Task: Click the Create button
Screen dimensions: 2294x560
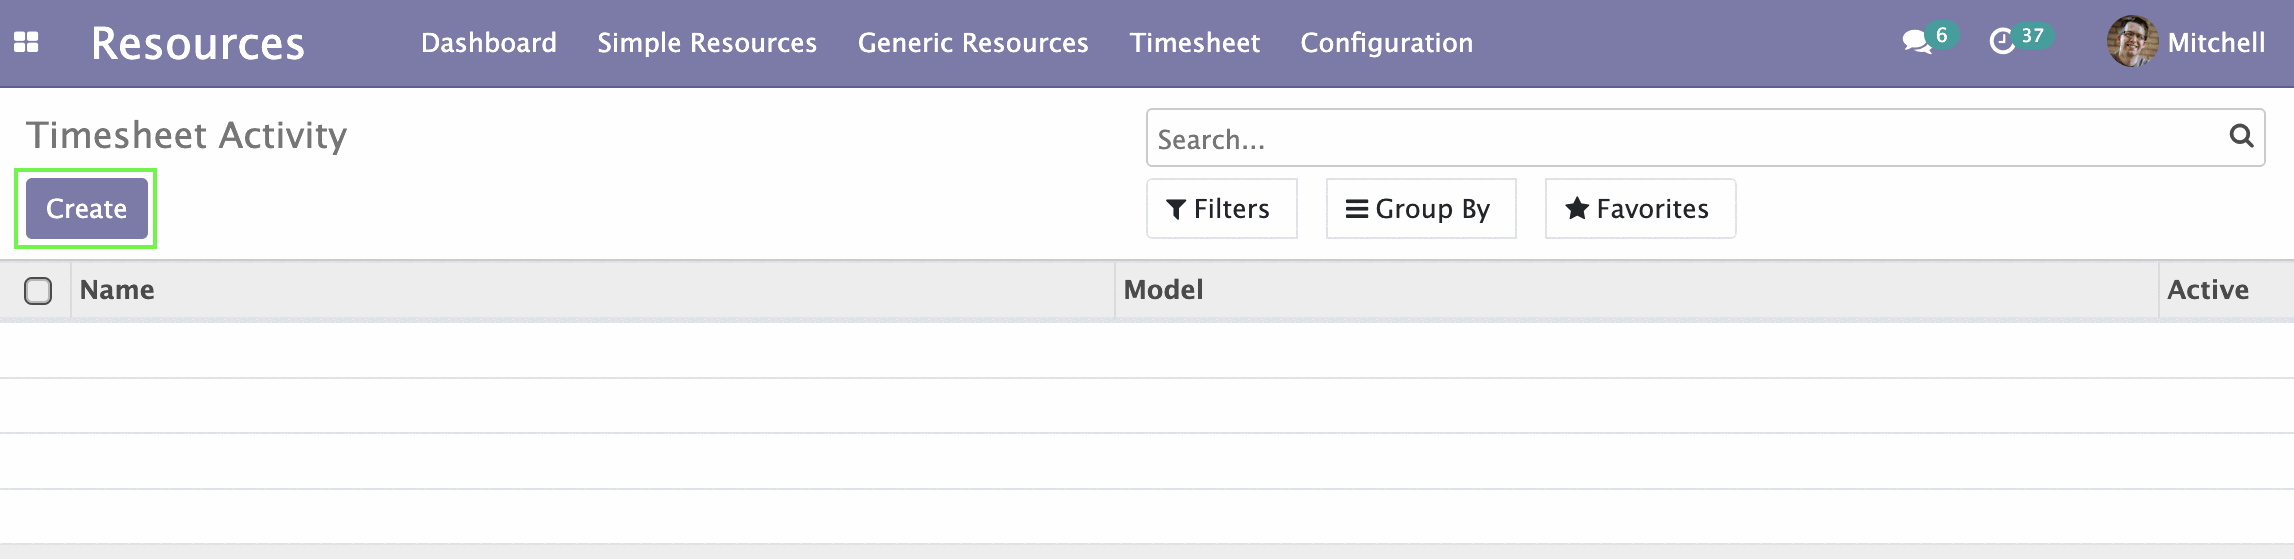Action: coord(87,209)
